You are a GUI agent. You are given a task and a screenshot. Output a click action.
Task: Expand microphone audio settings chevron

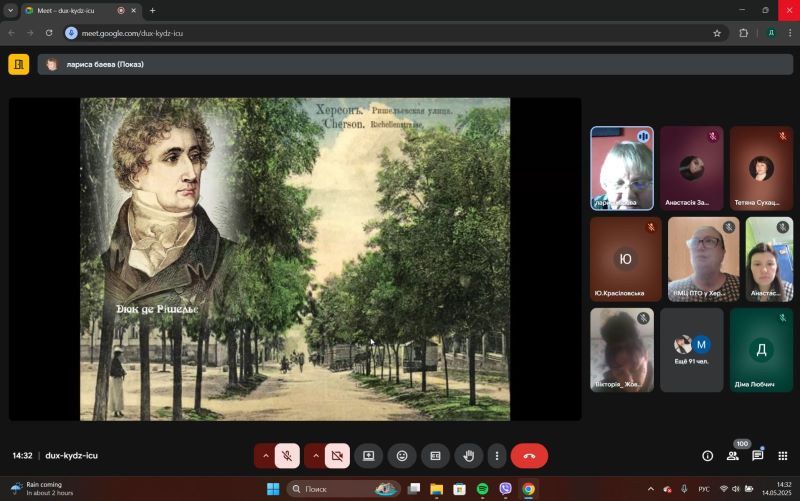(x=265, y=456)
